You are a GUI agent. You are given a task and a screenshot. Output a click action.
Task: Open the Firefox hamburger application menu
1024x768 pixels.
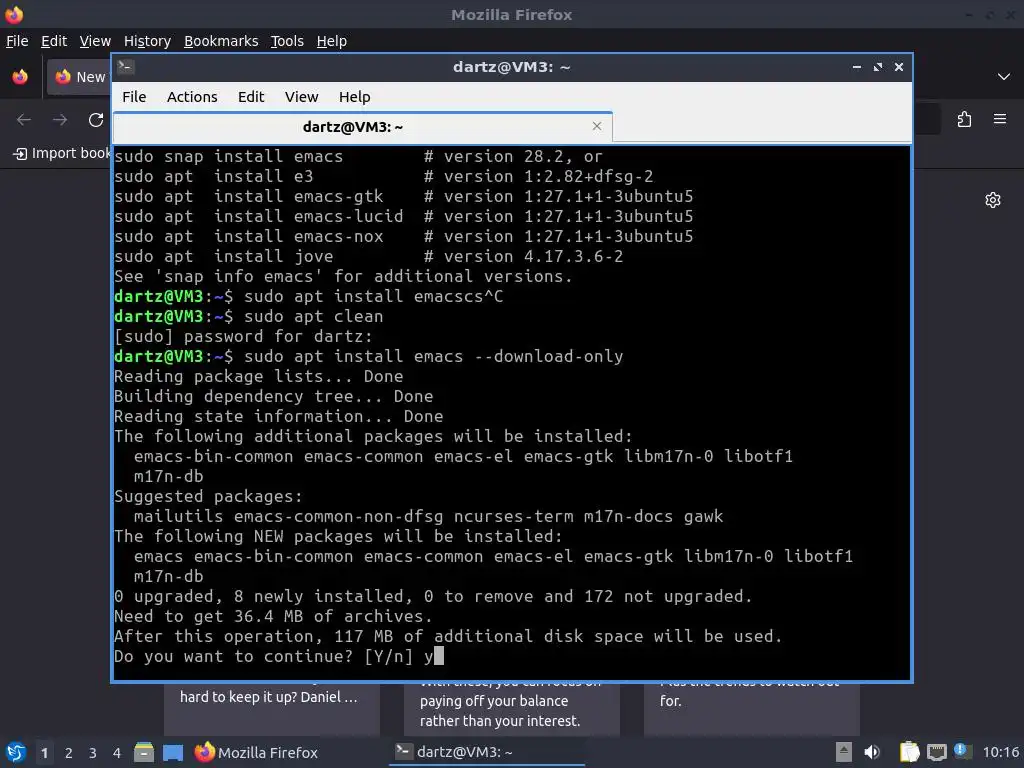coord(1000,120)
